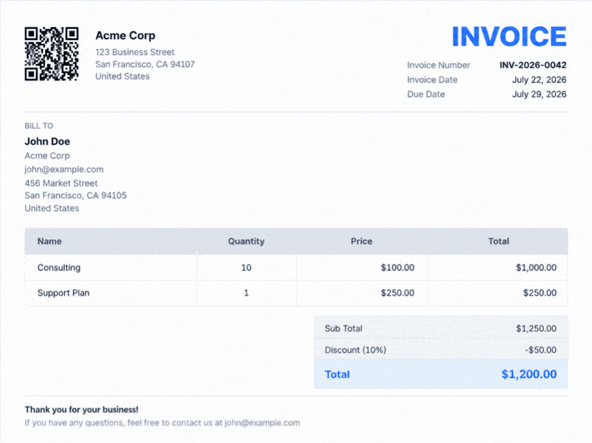Click the grand total $1,200.00

pos(529,374)
